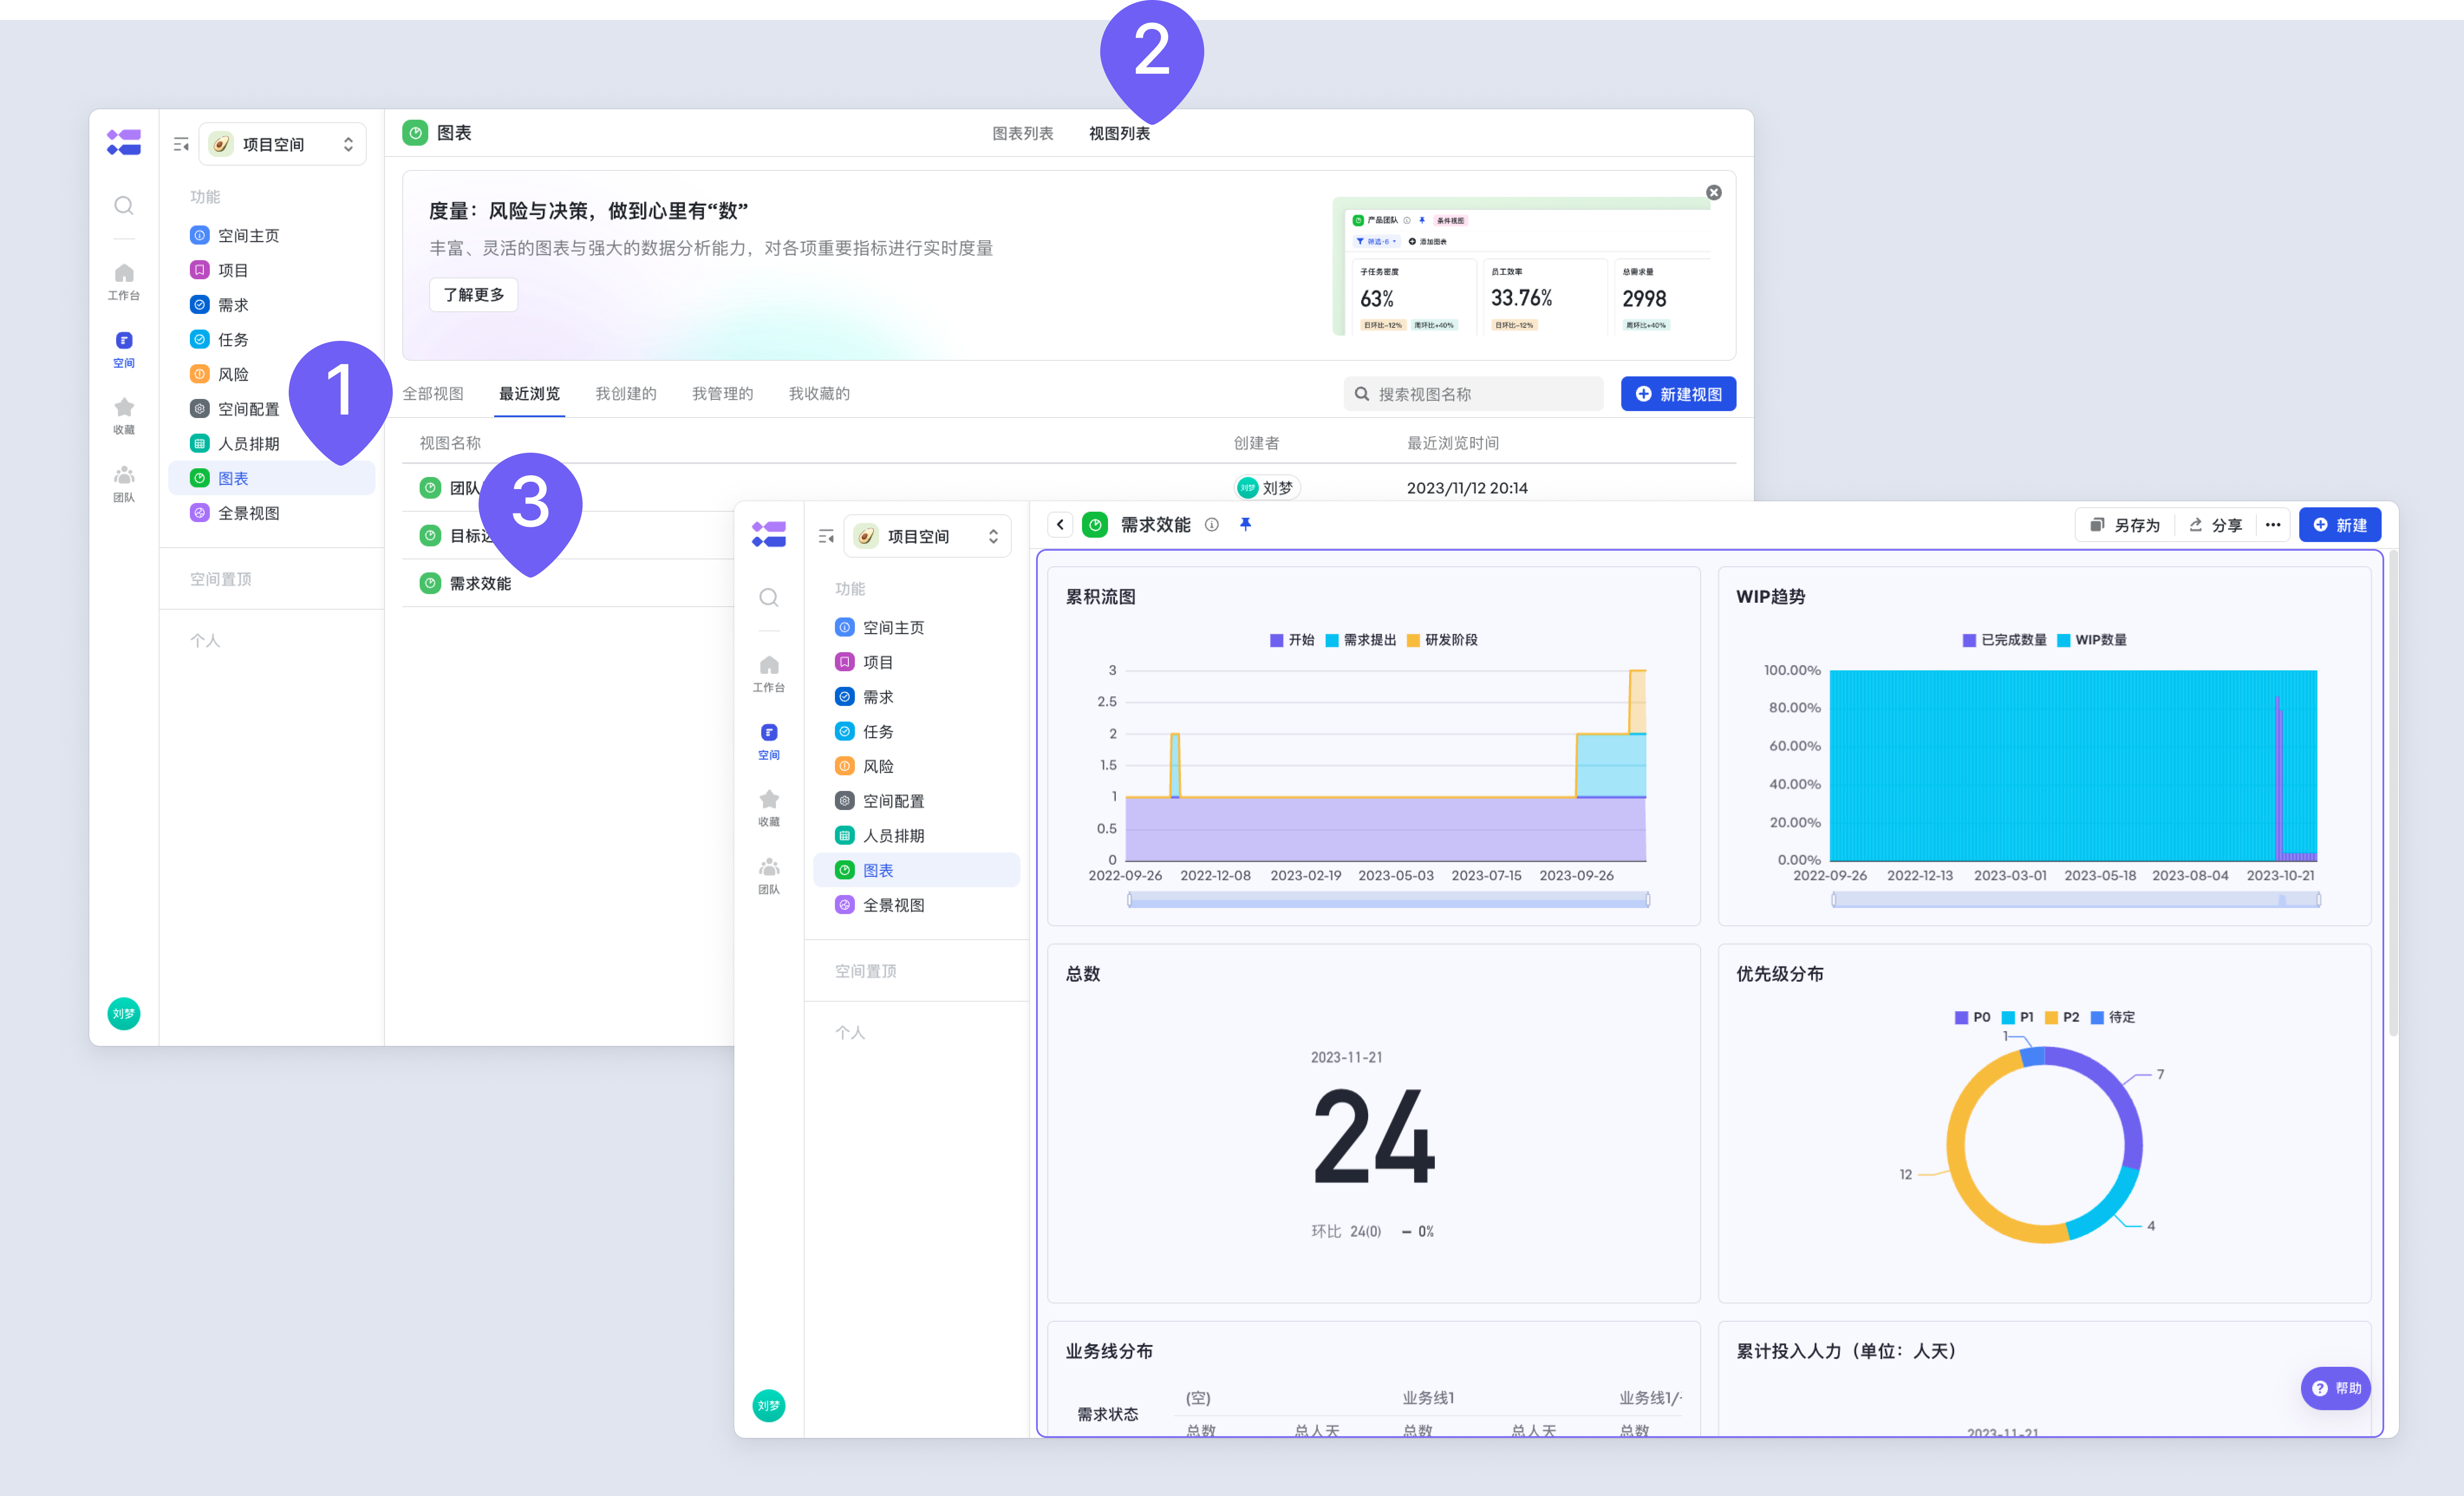Close the 度量 banner in the back window
The width and height of the screenshot is (2464, 1496).
[1713, 192]
